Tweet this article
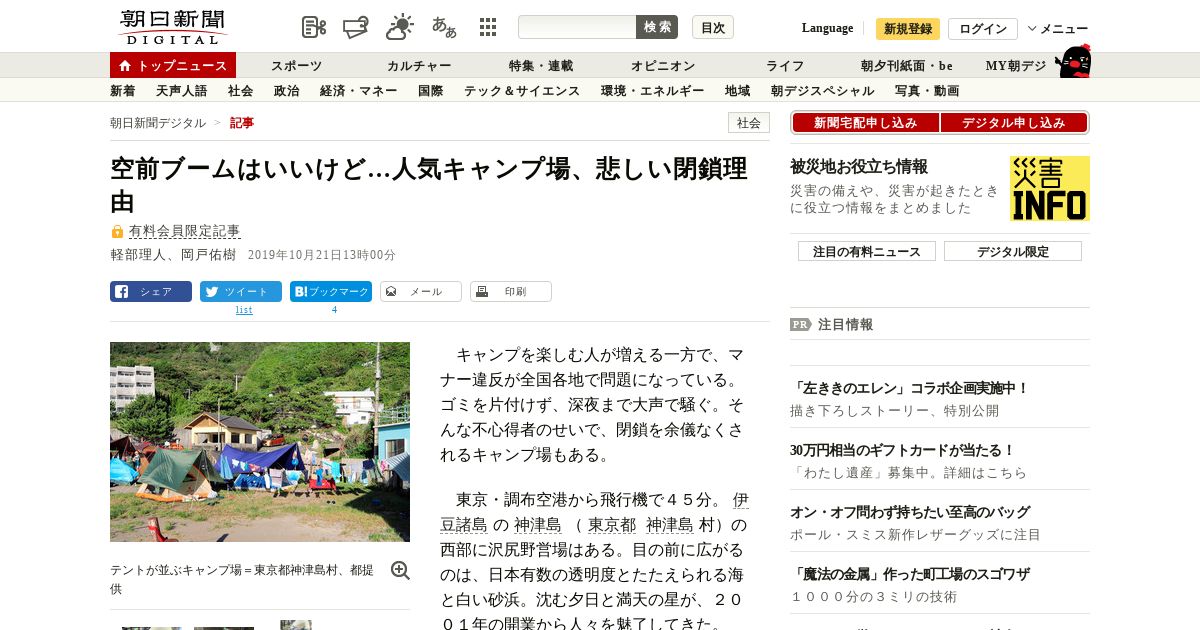Viewport: 1200px width, 630px height. tap(241, 292)
